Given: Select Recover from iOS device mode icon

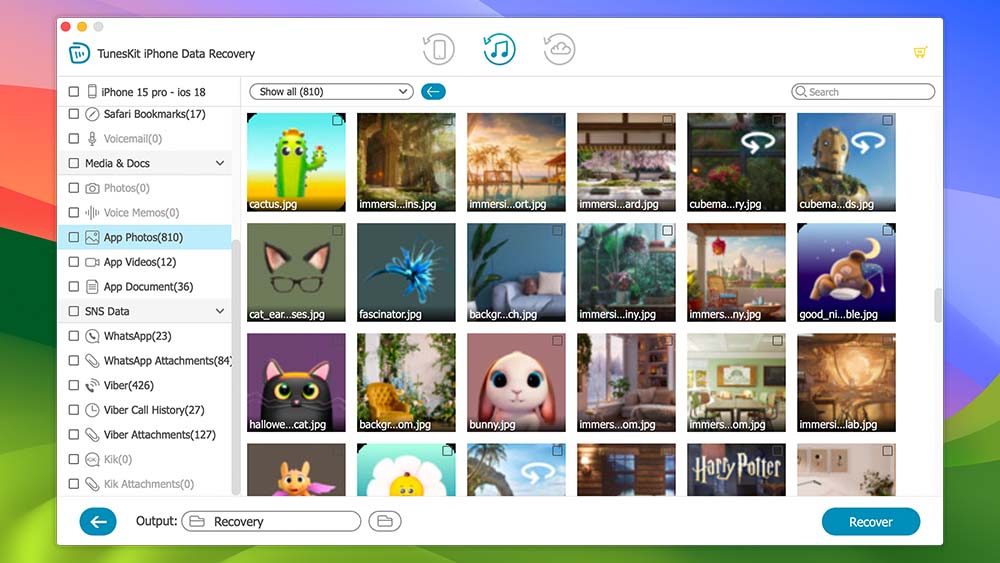Looking at the screenshot, I should pos(439,49).
